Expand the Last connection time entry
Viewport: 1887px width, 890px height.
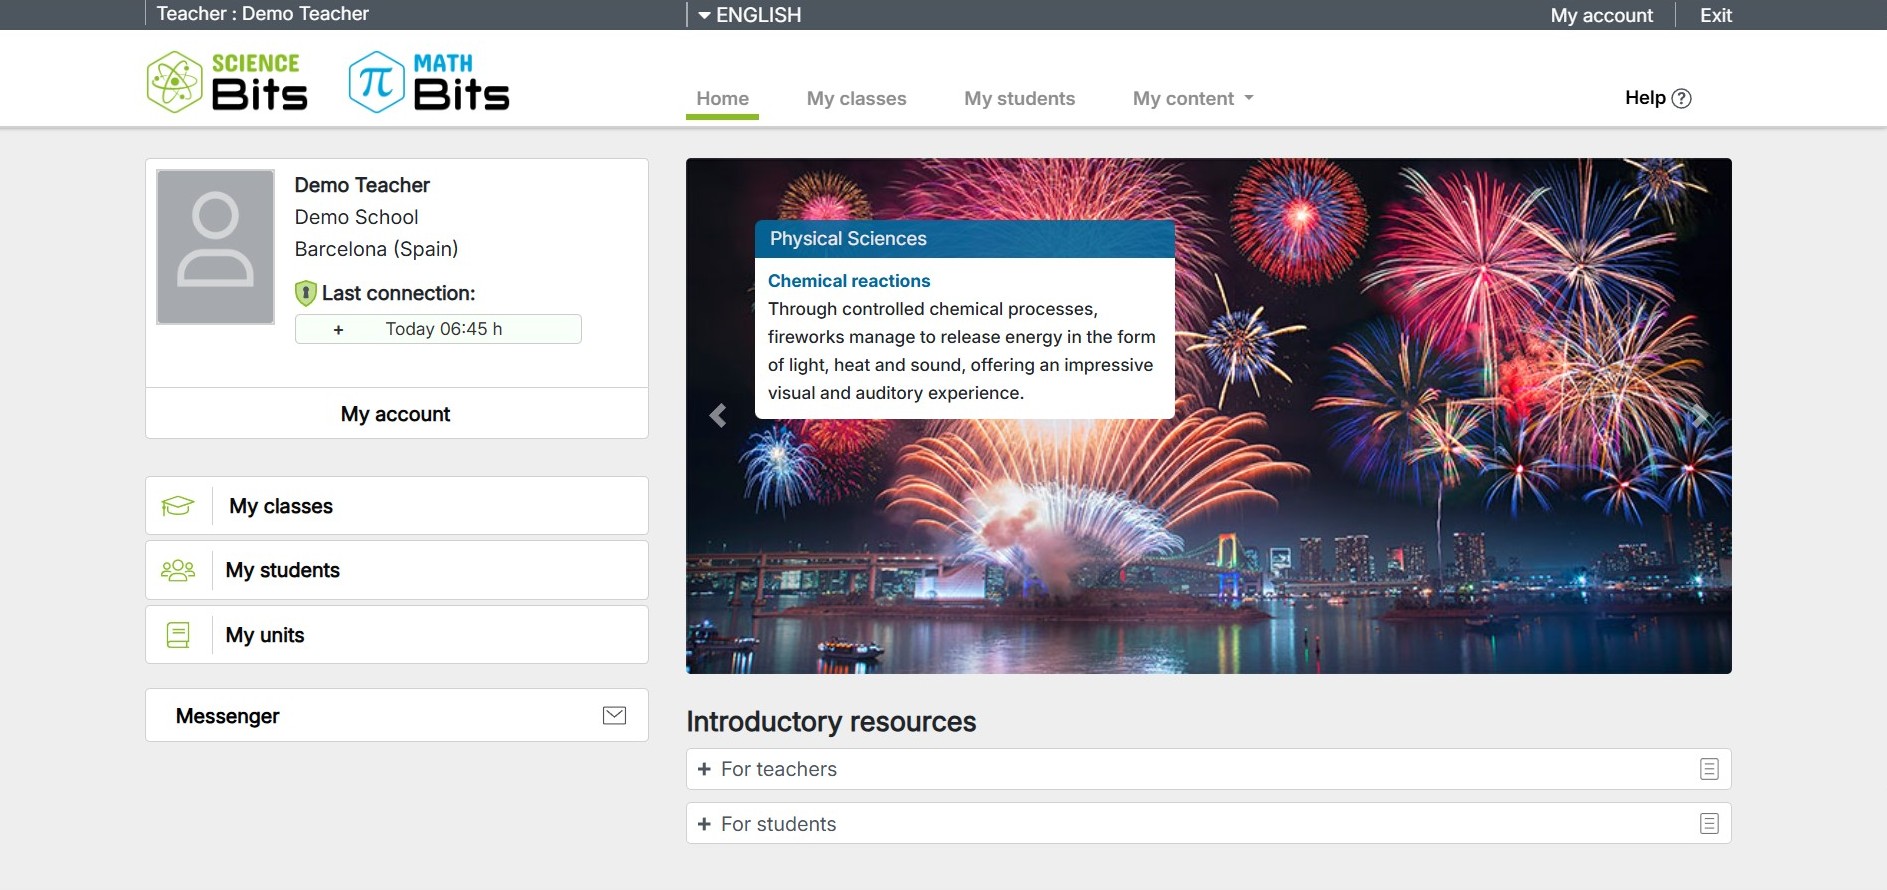[339, 330]
